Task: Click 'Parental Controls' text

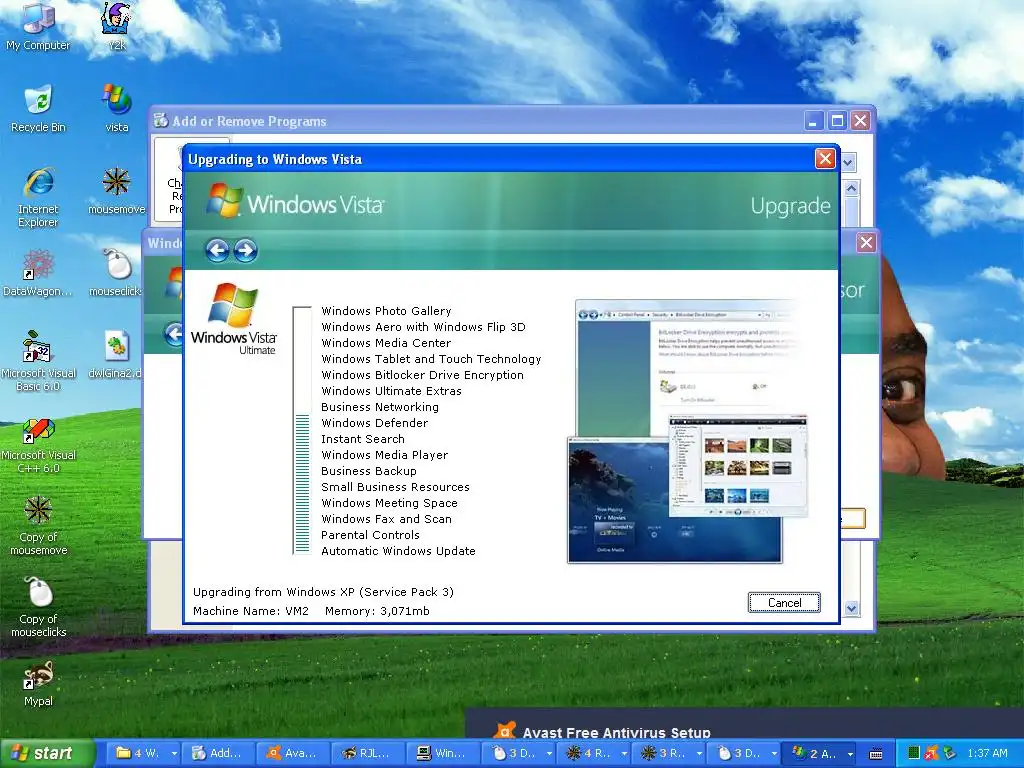Action: [x=370, y=535]
